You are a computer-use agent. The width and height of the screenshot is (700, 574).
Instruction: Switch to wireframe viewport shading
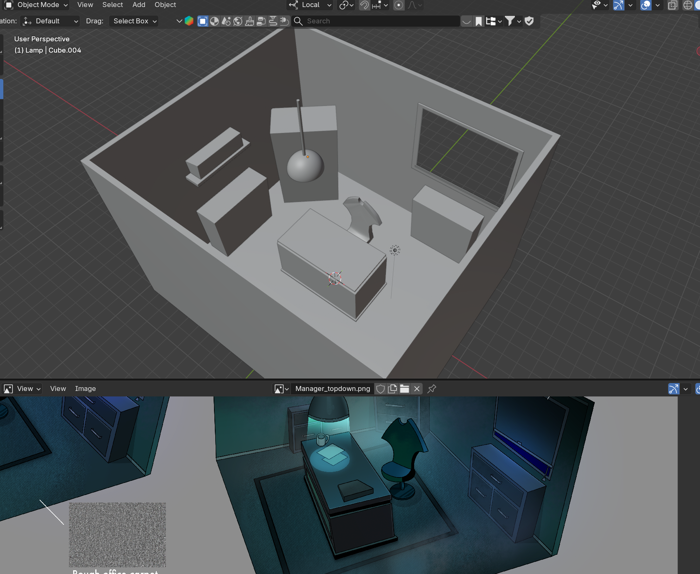[x=688, y=5]
